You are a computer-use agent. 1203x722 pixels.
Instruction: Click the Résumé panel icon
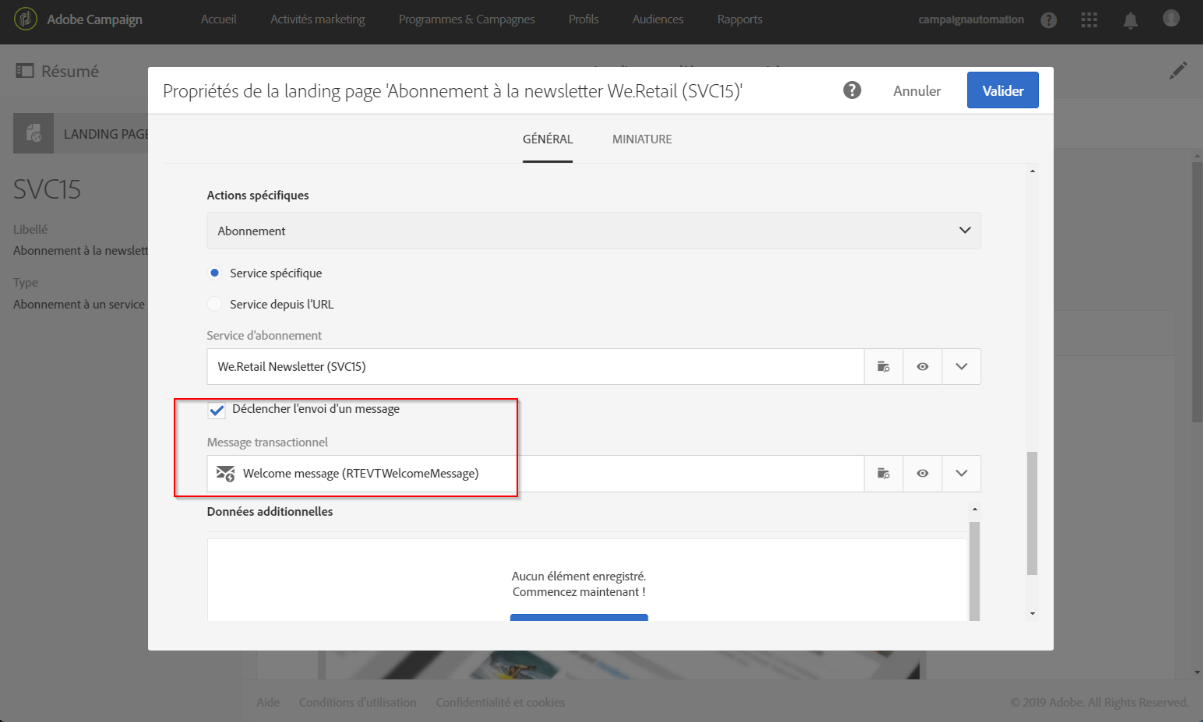pos(25,71)
